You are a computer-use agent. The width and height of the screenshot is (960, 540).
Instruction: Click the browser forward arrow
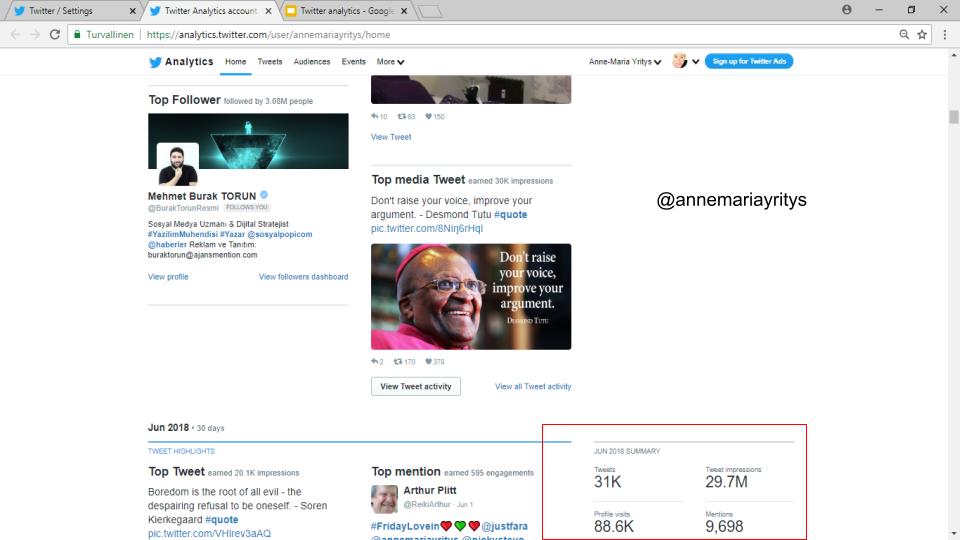coord(35,35)
